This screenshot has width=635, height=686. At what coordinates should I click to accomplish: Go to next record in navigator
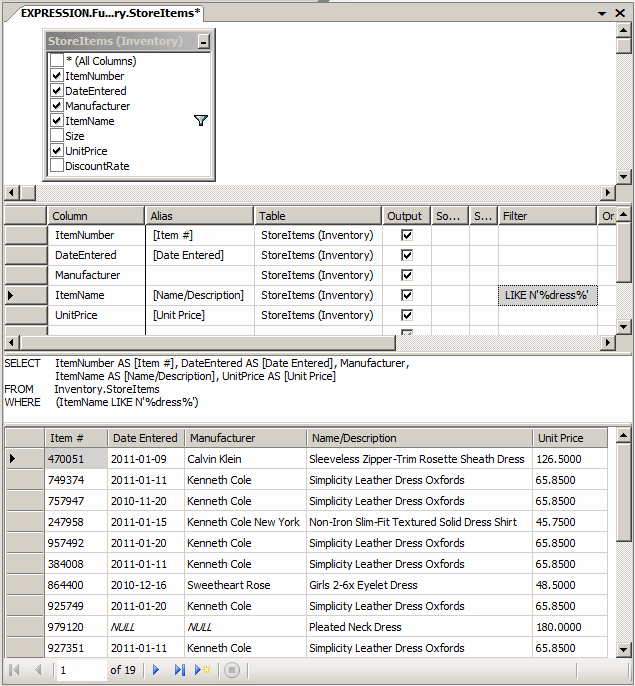(x=156, y=669)
